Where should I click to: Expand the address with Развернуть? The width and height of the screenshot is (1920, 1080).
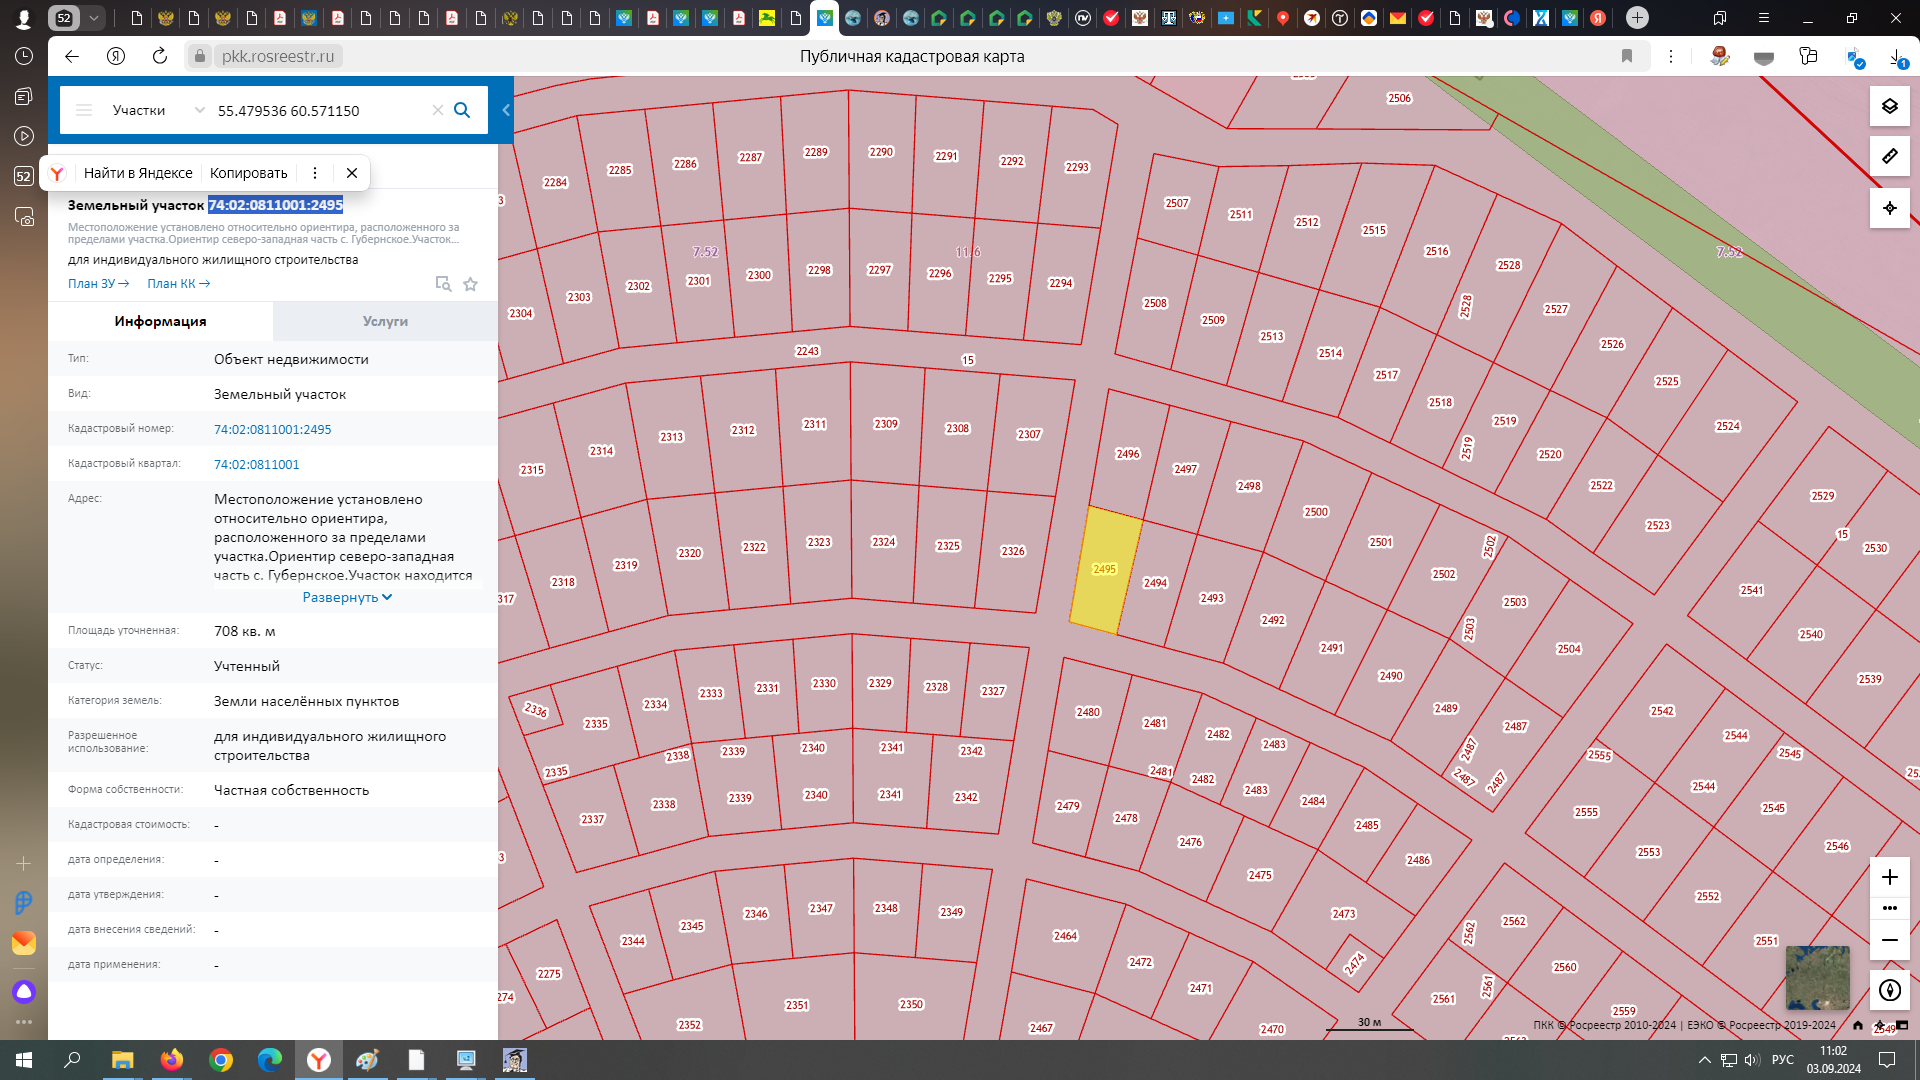point(347,597)
